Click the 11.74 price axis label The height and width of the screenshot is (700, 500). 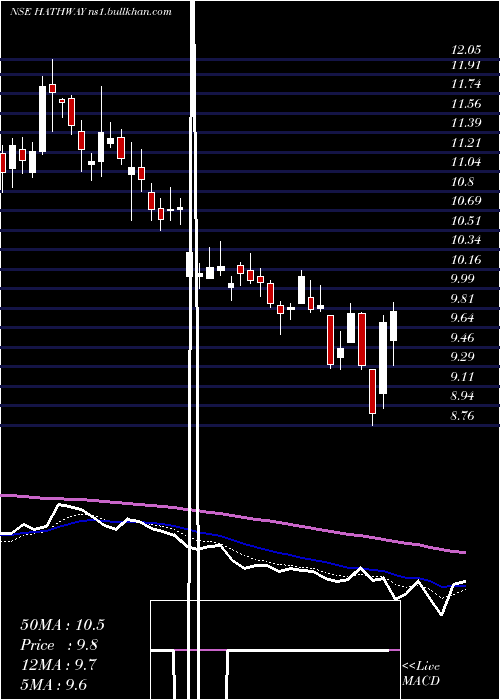[467, 84]
